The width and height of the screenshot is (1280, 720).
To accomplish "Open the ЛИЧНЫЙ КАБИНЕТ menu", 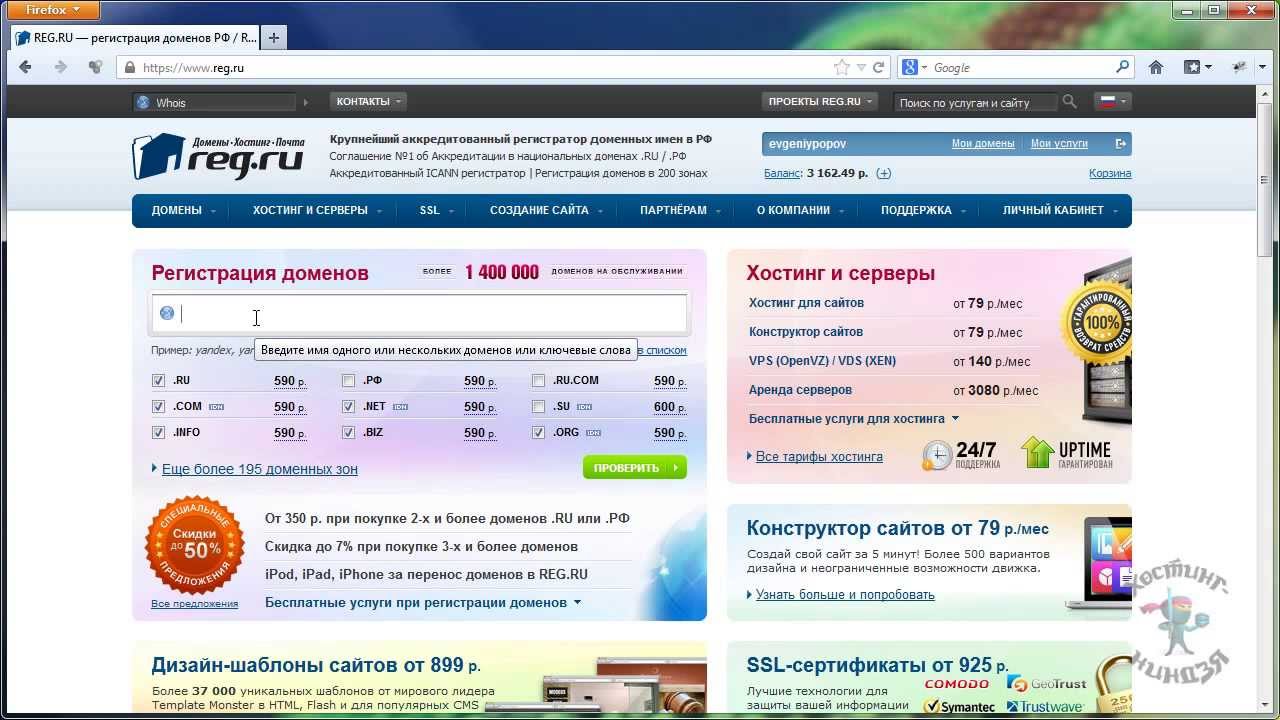I will tap(1060, 210).
